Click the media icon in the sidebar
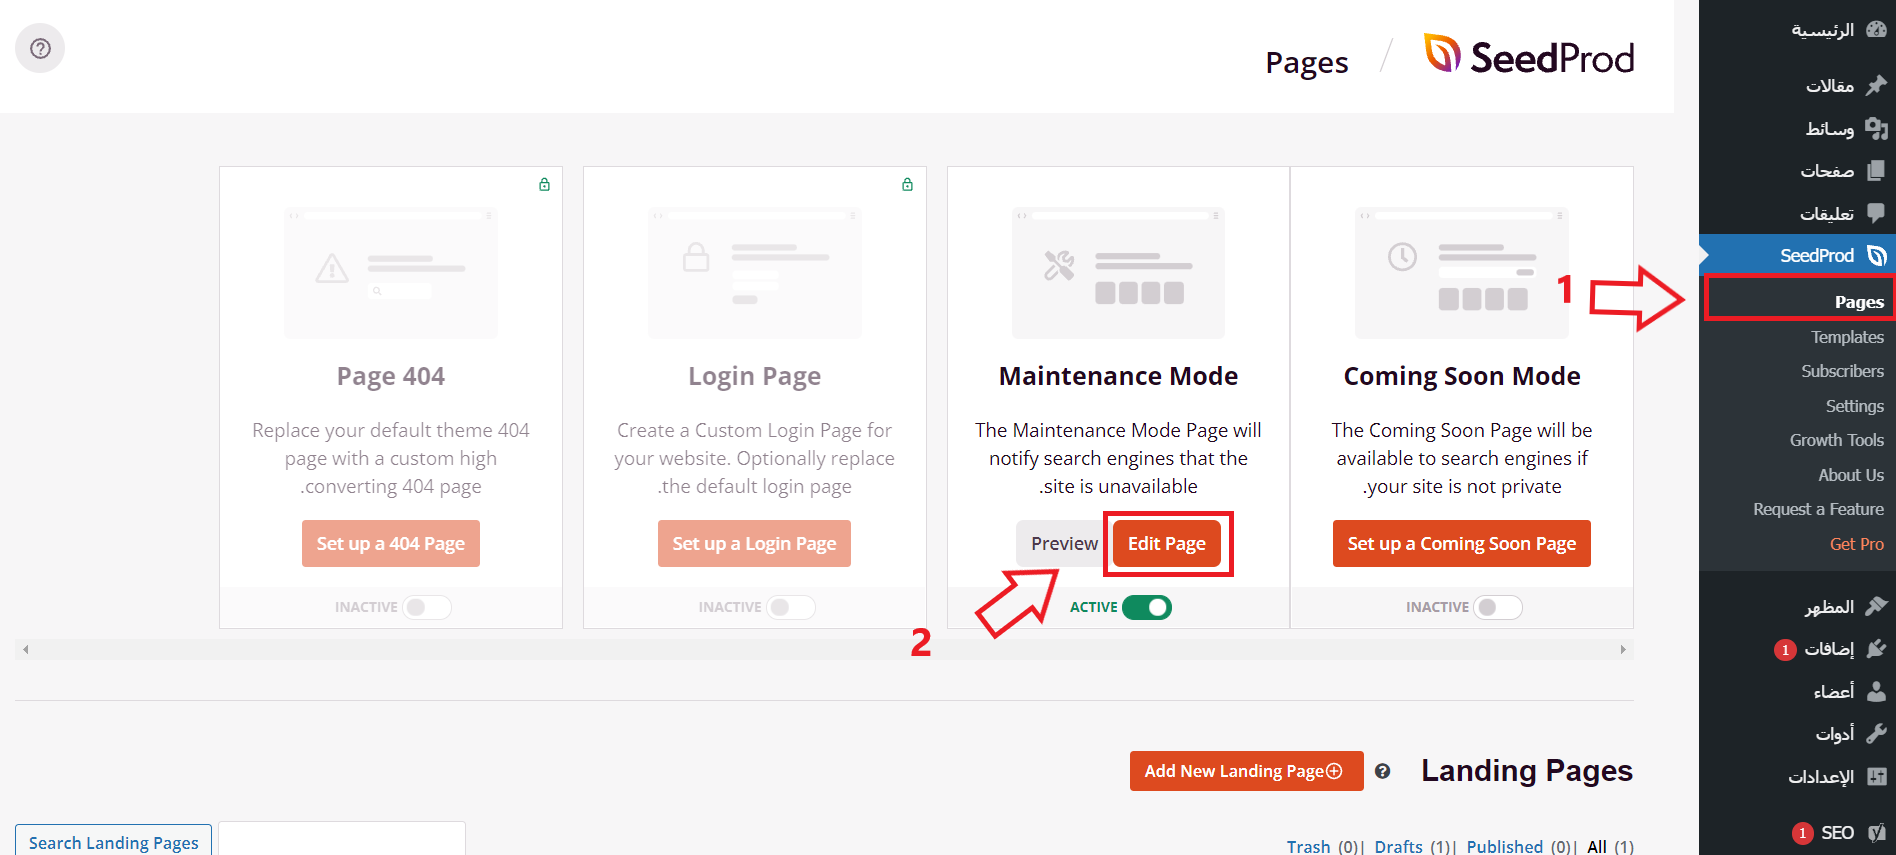 pyautogui.click(x=1876, y=128)
